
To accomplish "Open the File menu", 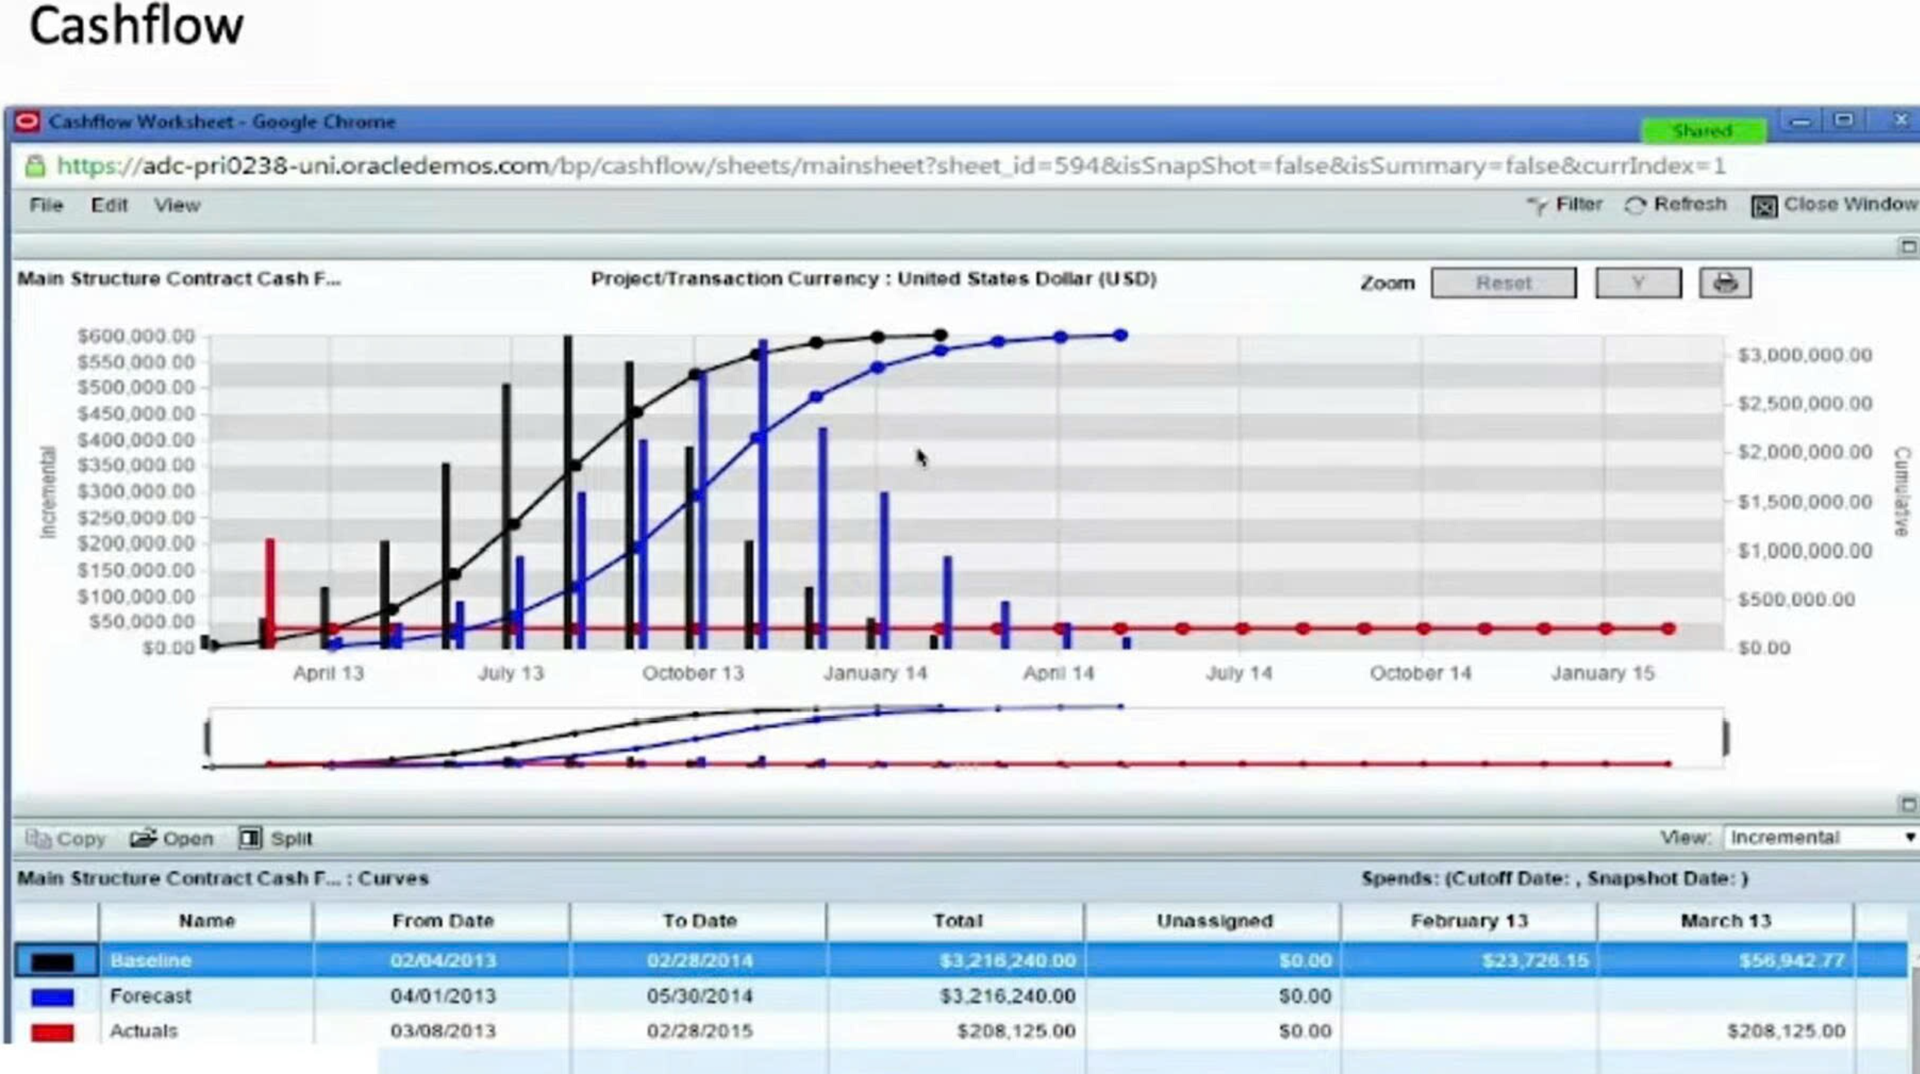I will (46, 205).
